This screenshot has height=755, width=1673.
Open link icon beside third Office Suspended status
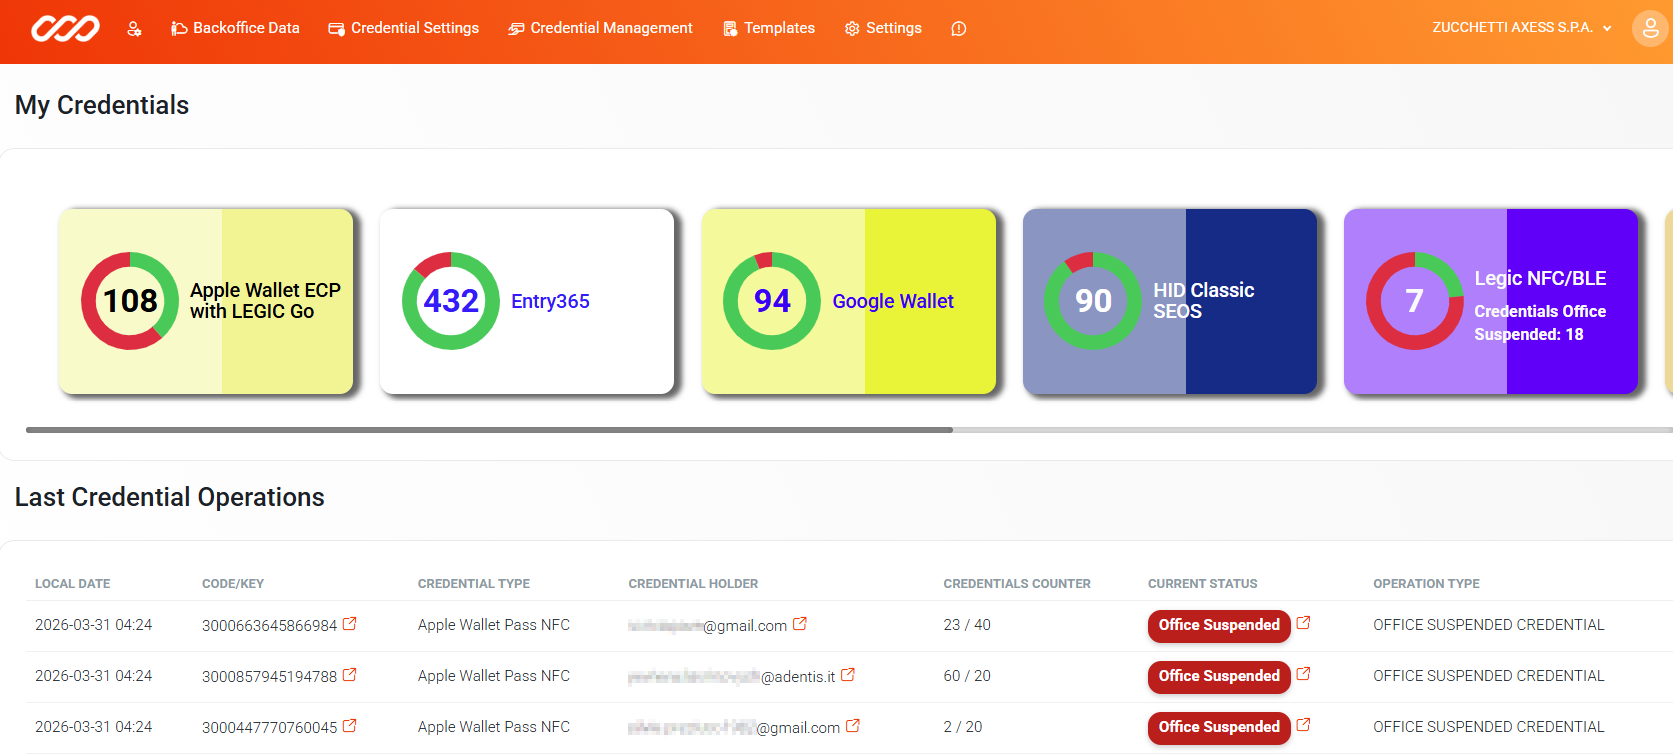click(x=1303, y=725)
